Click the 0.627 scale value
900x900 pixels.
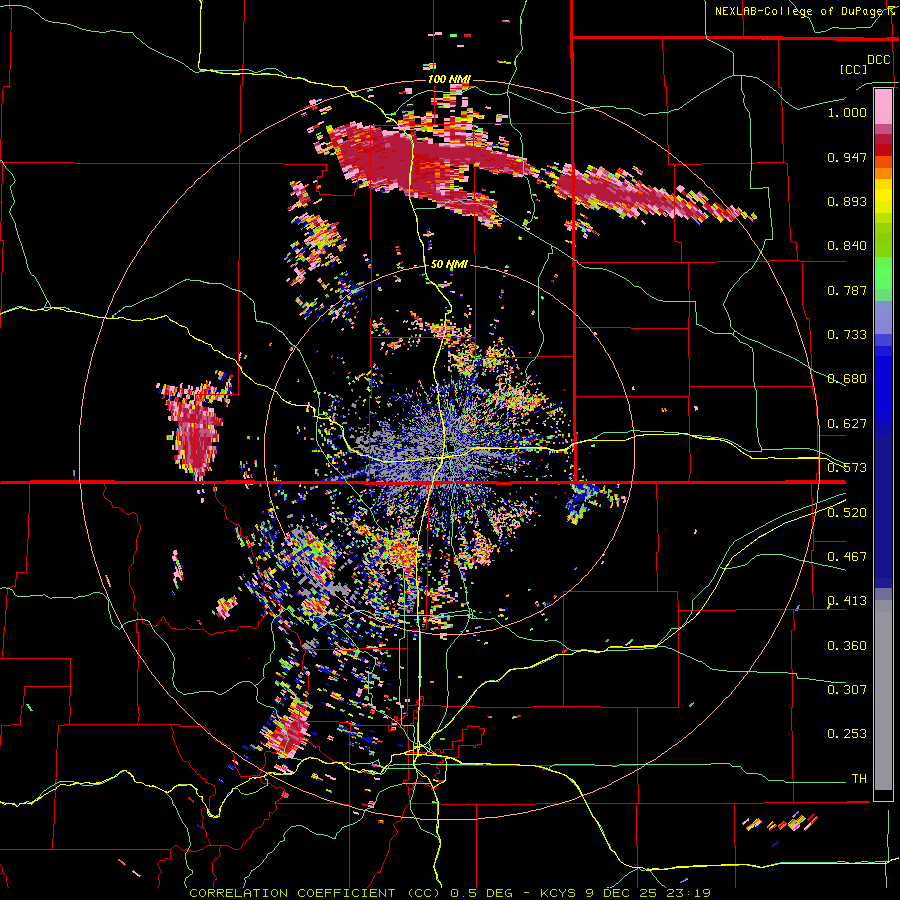pos(847,424)
